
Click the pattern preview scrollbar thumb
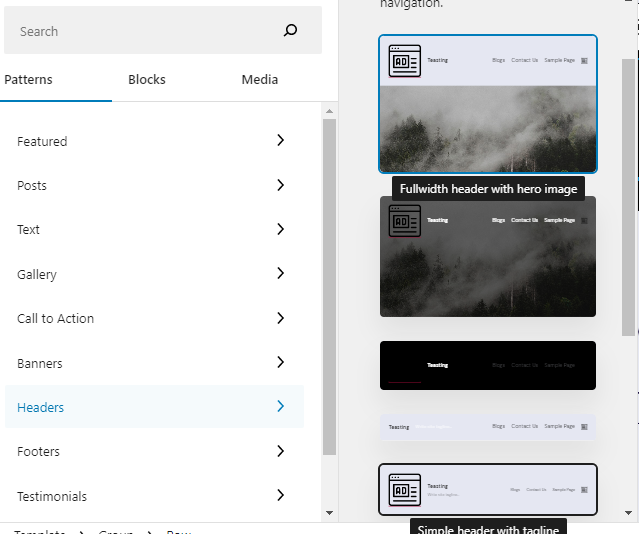tap(628, 197)
